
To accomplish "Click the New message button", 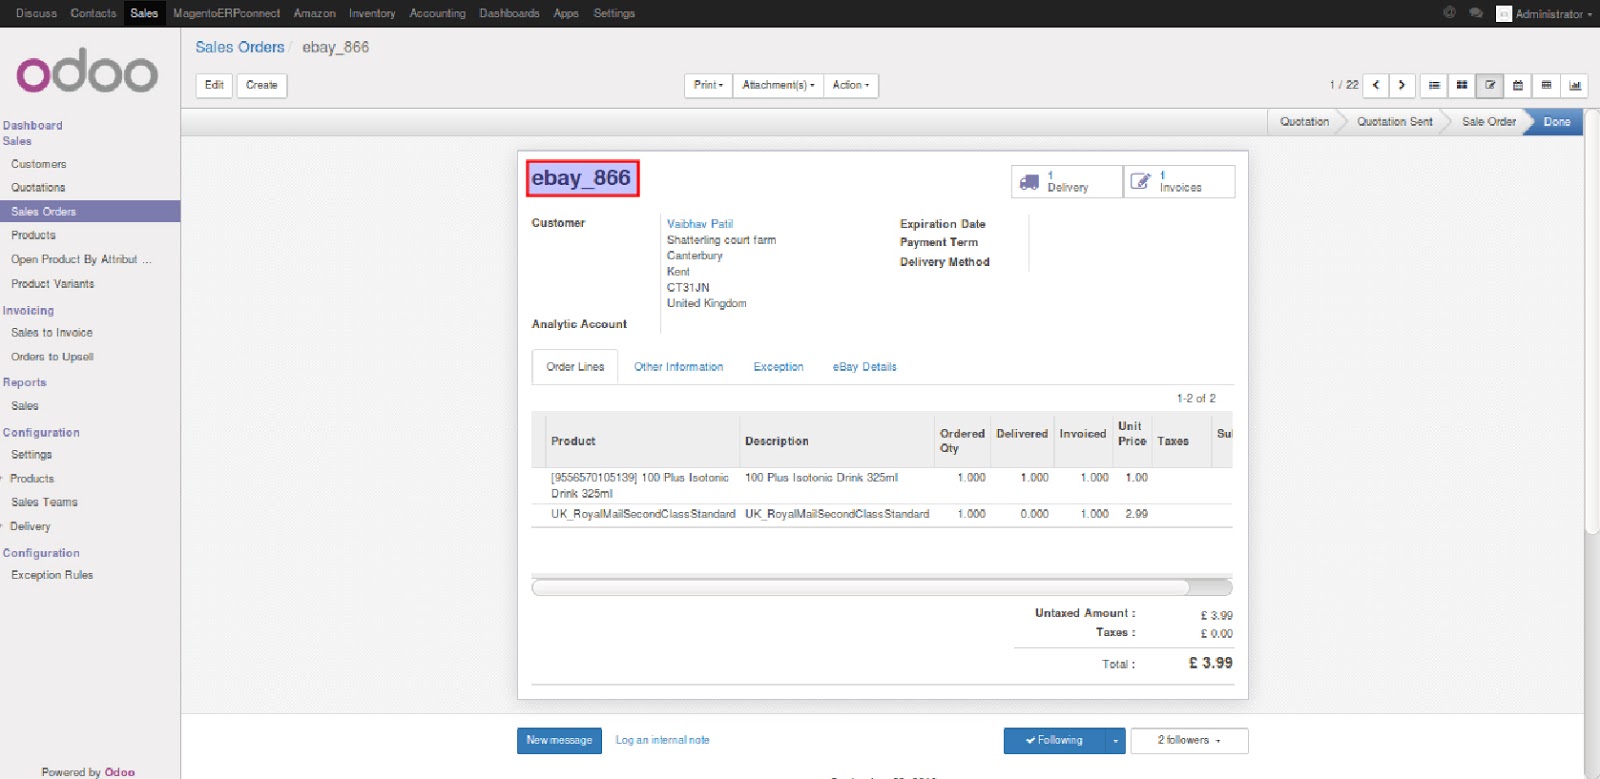I will (x=559, y=741).
